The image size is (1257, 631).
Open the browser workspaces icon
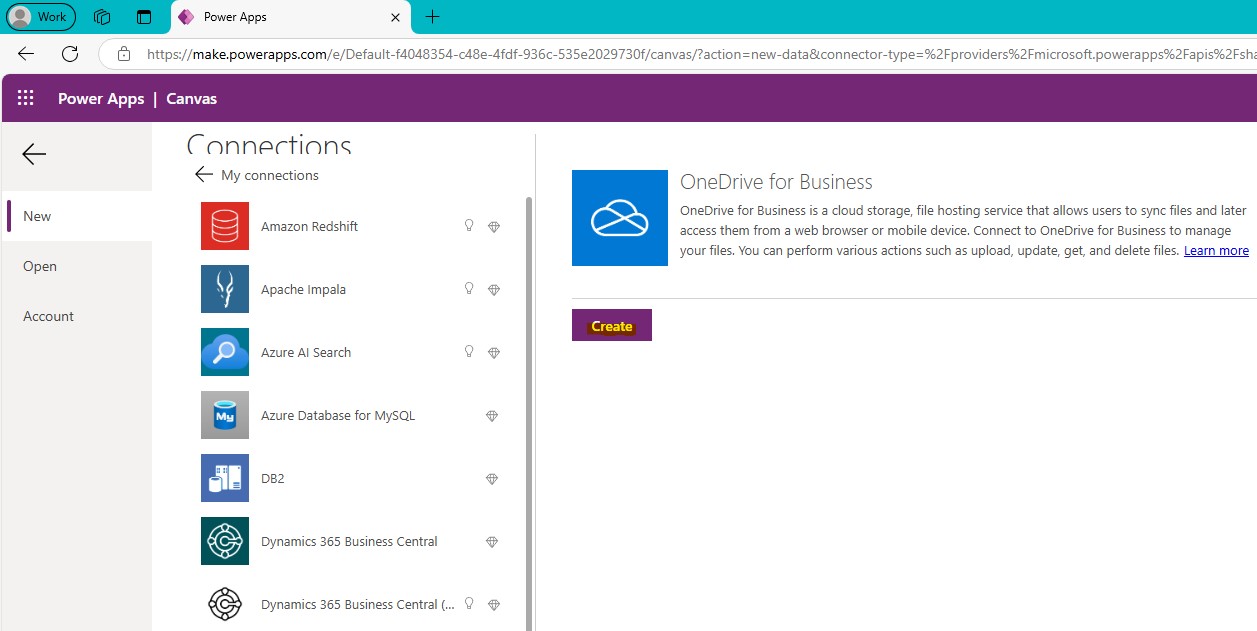coord(101,17)
